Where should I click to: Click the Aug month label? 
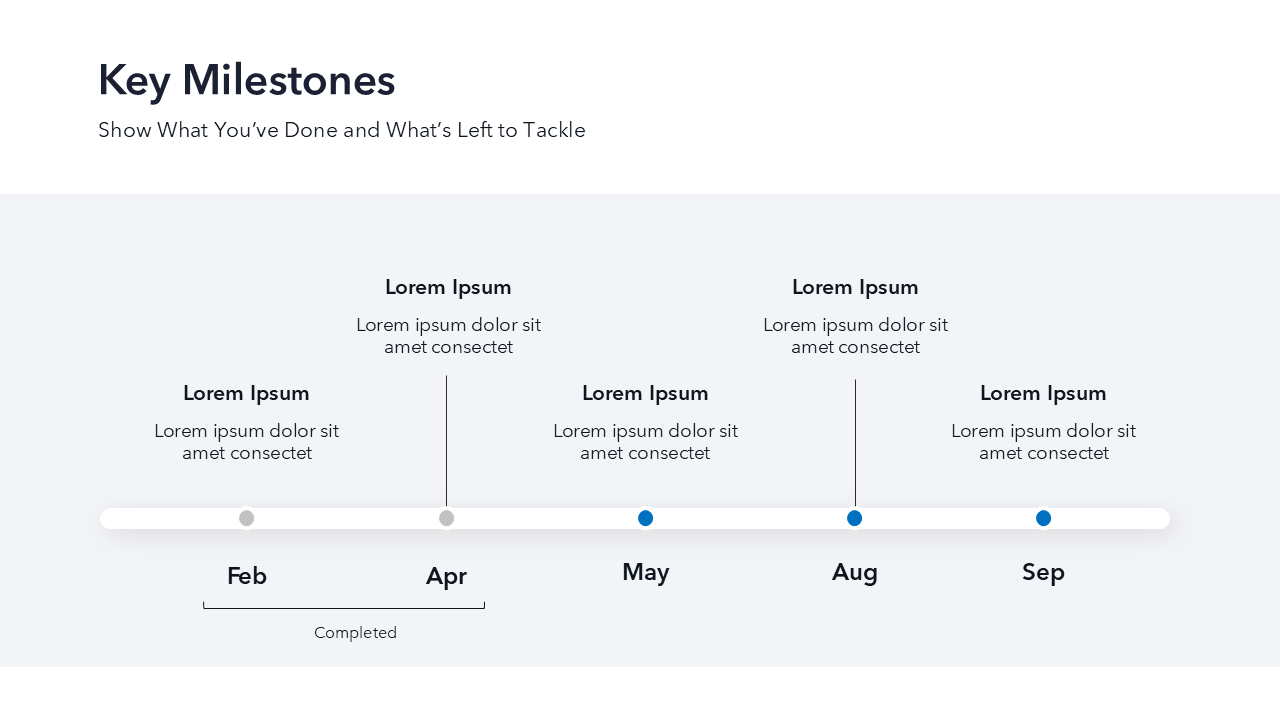855,572
